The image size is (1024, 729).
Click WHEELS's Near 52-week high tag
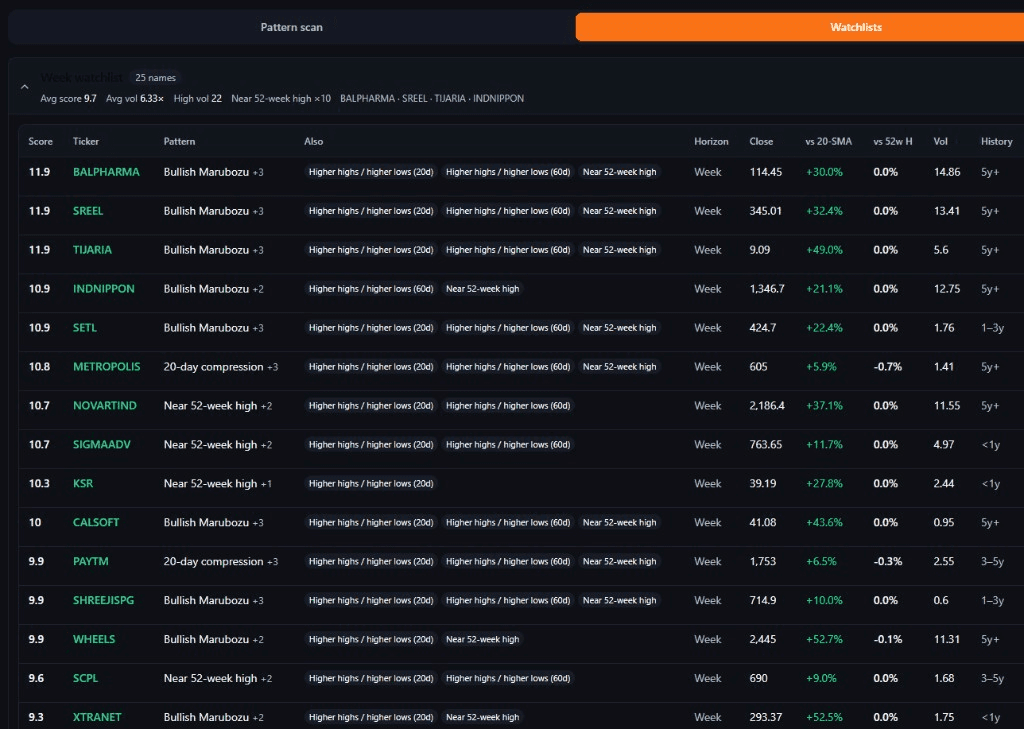[x=482, y=639]
